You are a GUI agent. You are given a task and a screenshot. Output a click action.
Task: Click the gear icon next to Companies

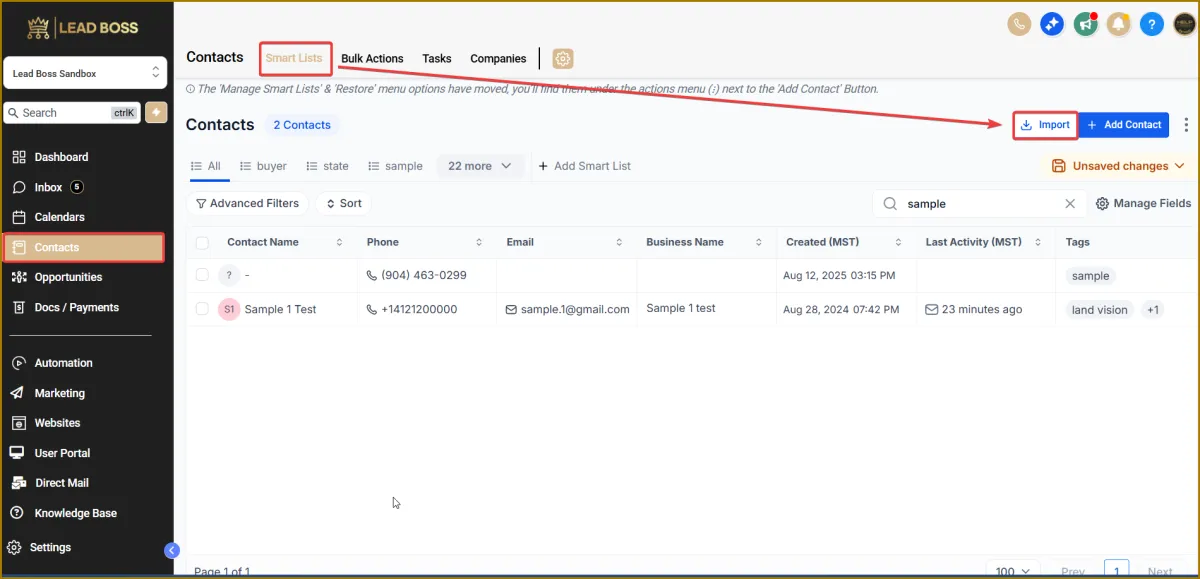(x=563, y=59)
